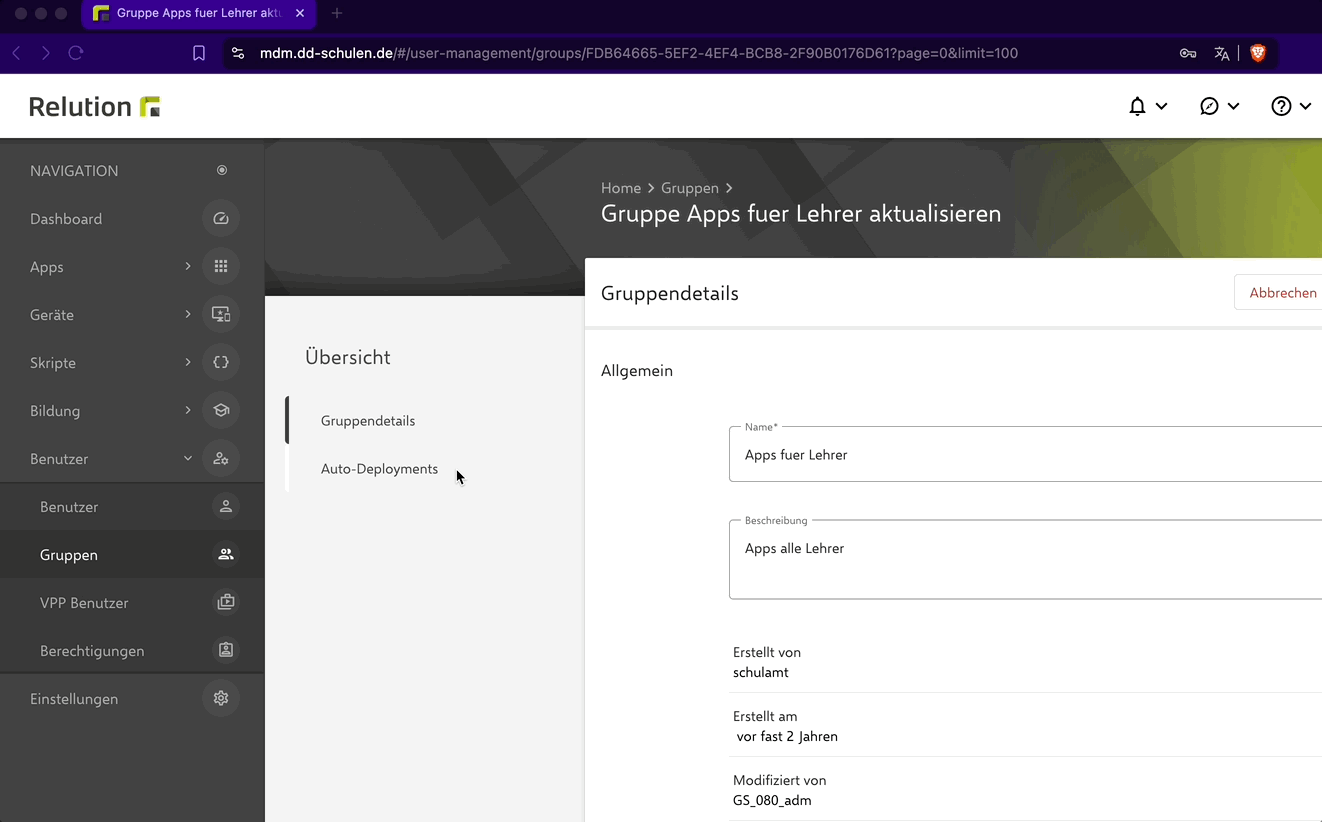Click the Dashboard gauge icon
The height and width of the screenshot is (822, 1322).
point(221,219)
